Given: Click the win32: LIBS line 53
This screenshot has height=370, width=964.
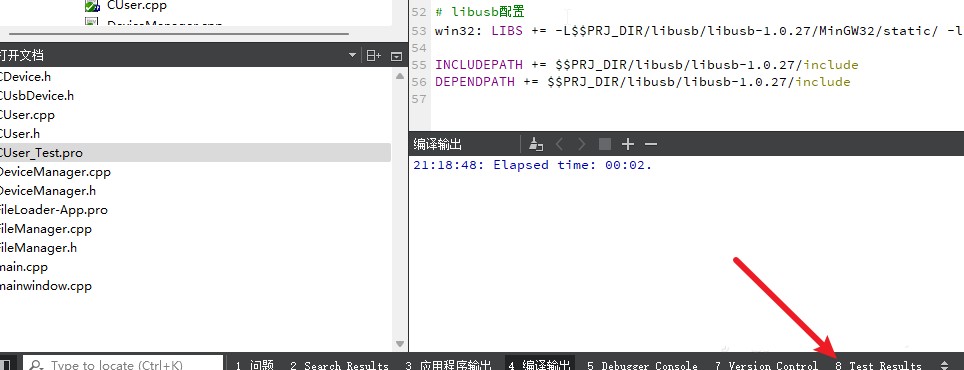Looking at the screenshot, I should pyautogui.click(x=699, y=31).
